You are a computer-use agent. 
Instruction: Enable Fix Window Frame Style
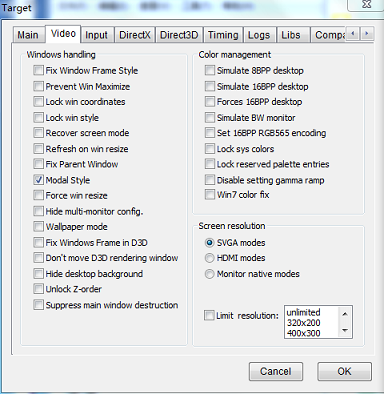click(38, 70)
